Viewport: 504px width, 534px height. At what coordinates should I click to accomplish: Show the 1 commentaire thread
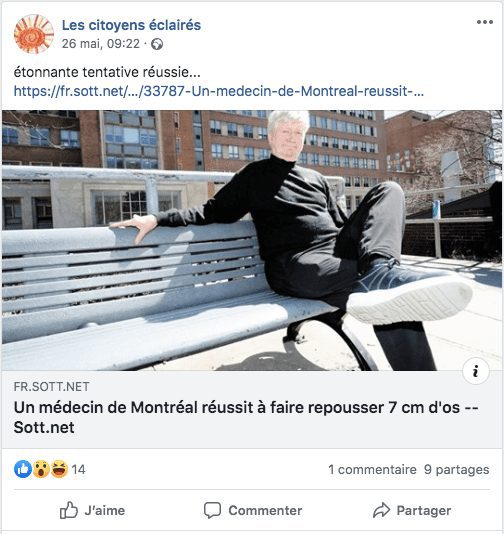pyautogui.click(x=372, y=470)
